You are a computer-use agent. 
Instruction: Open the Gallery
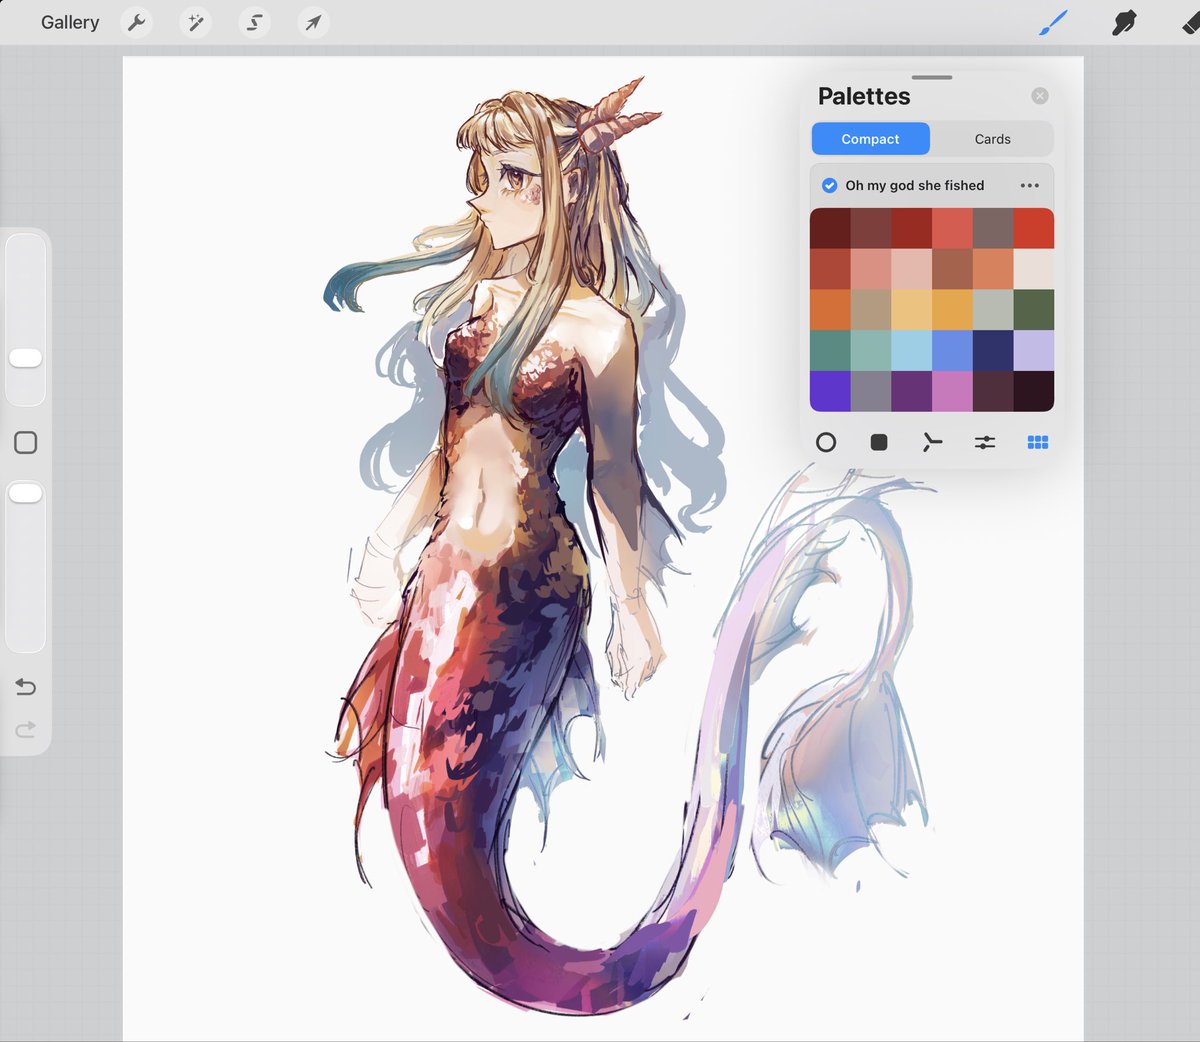(70, 22)
